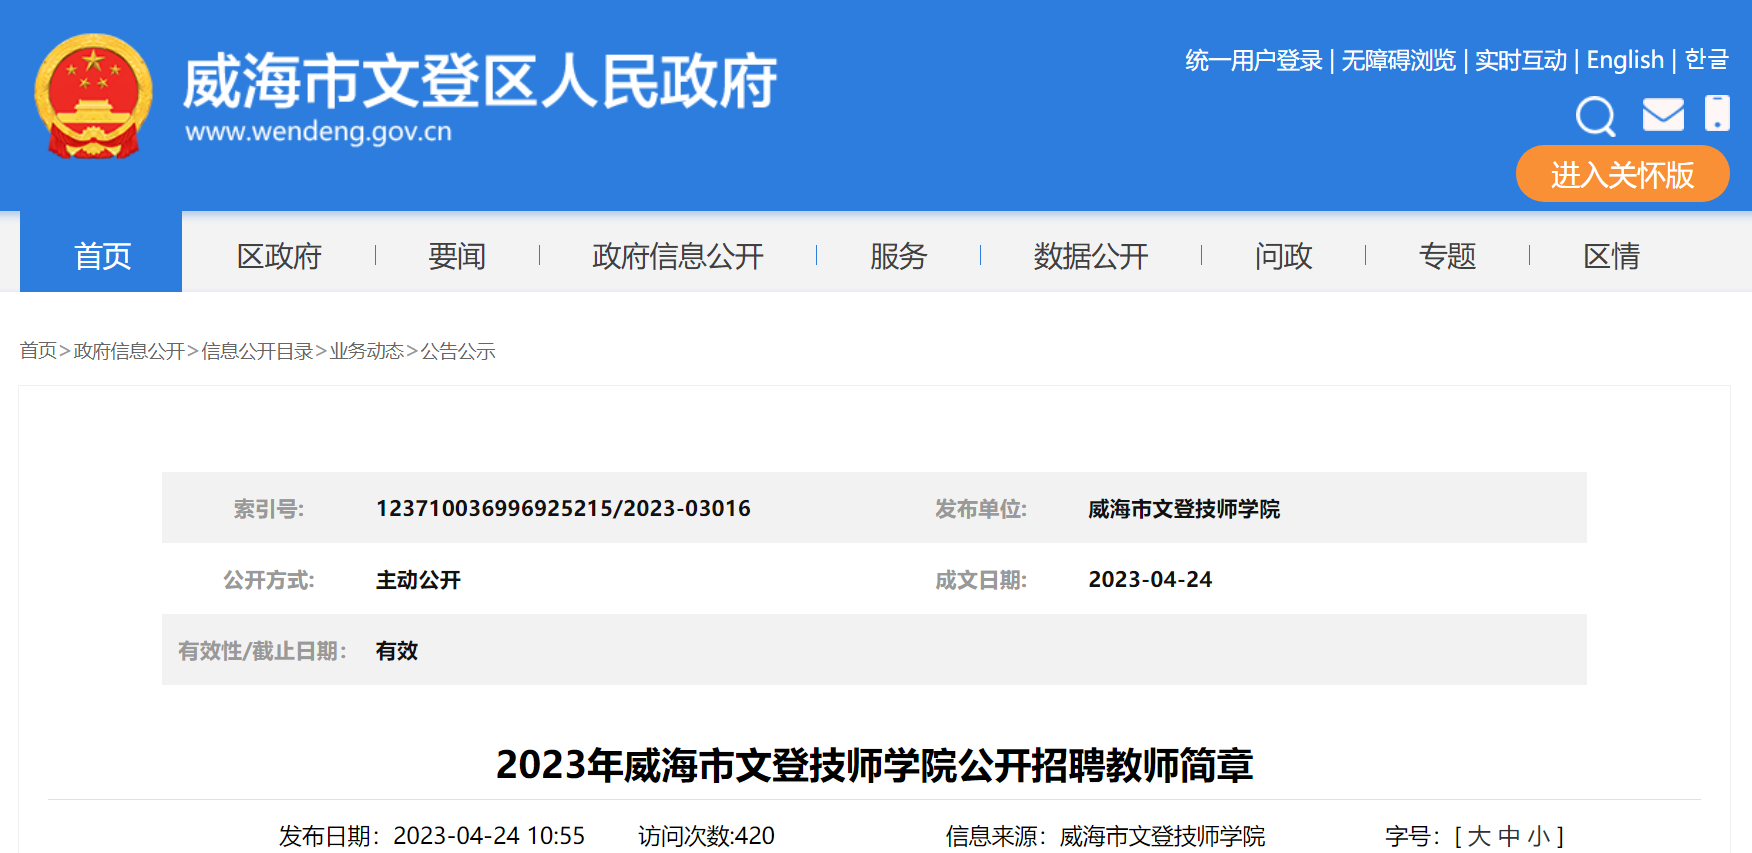Expand 政府信息公开 navigation item
The height and width of the screenshot is (853, 1752).
678,256
